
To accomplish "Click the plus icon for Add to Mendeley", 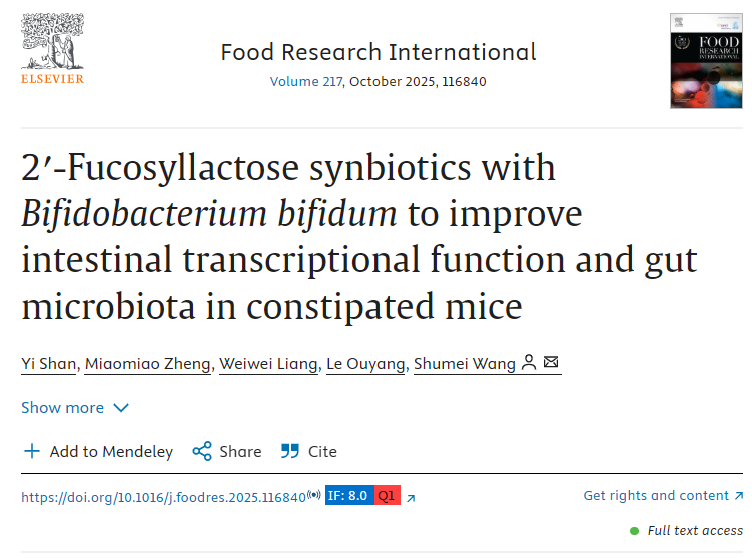I will coord(32,451).
